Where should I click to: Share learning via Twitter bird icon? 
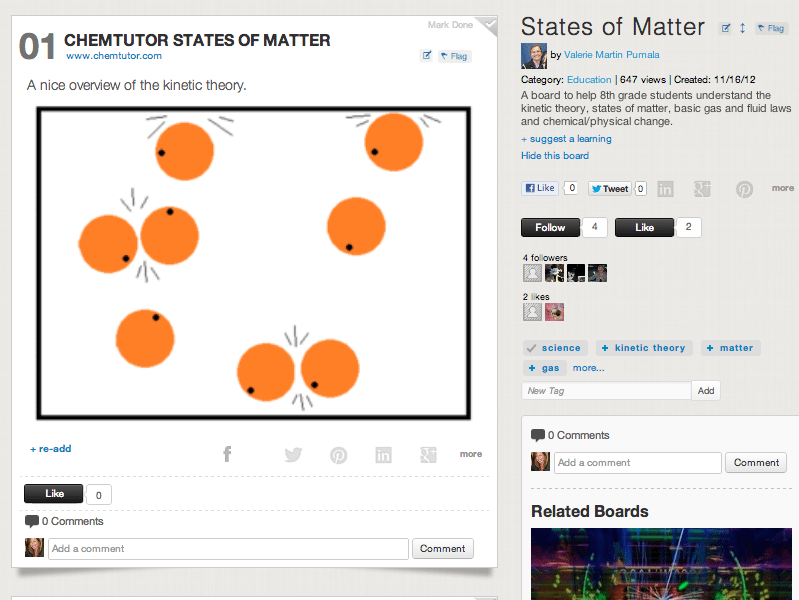pyautogui.click(x=294, y=454)
